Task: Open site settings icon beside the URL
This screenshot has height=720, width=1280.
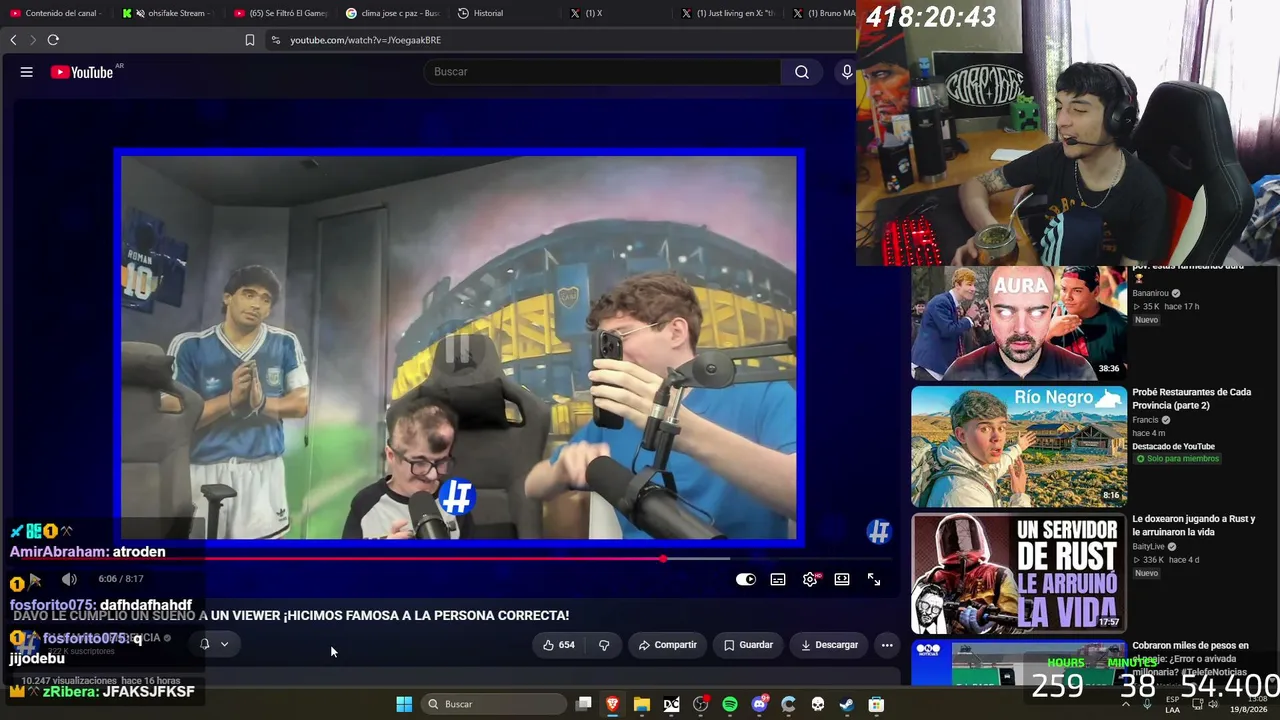Action: [276, 40]
